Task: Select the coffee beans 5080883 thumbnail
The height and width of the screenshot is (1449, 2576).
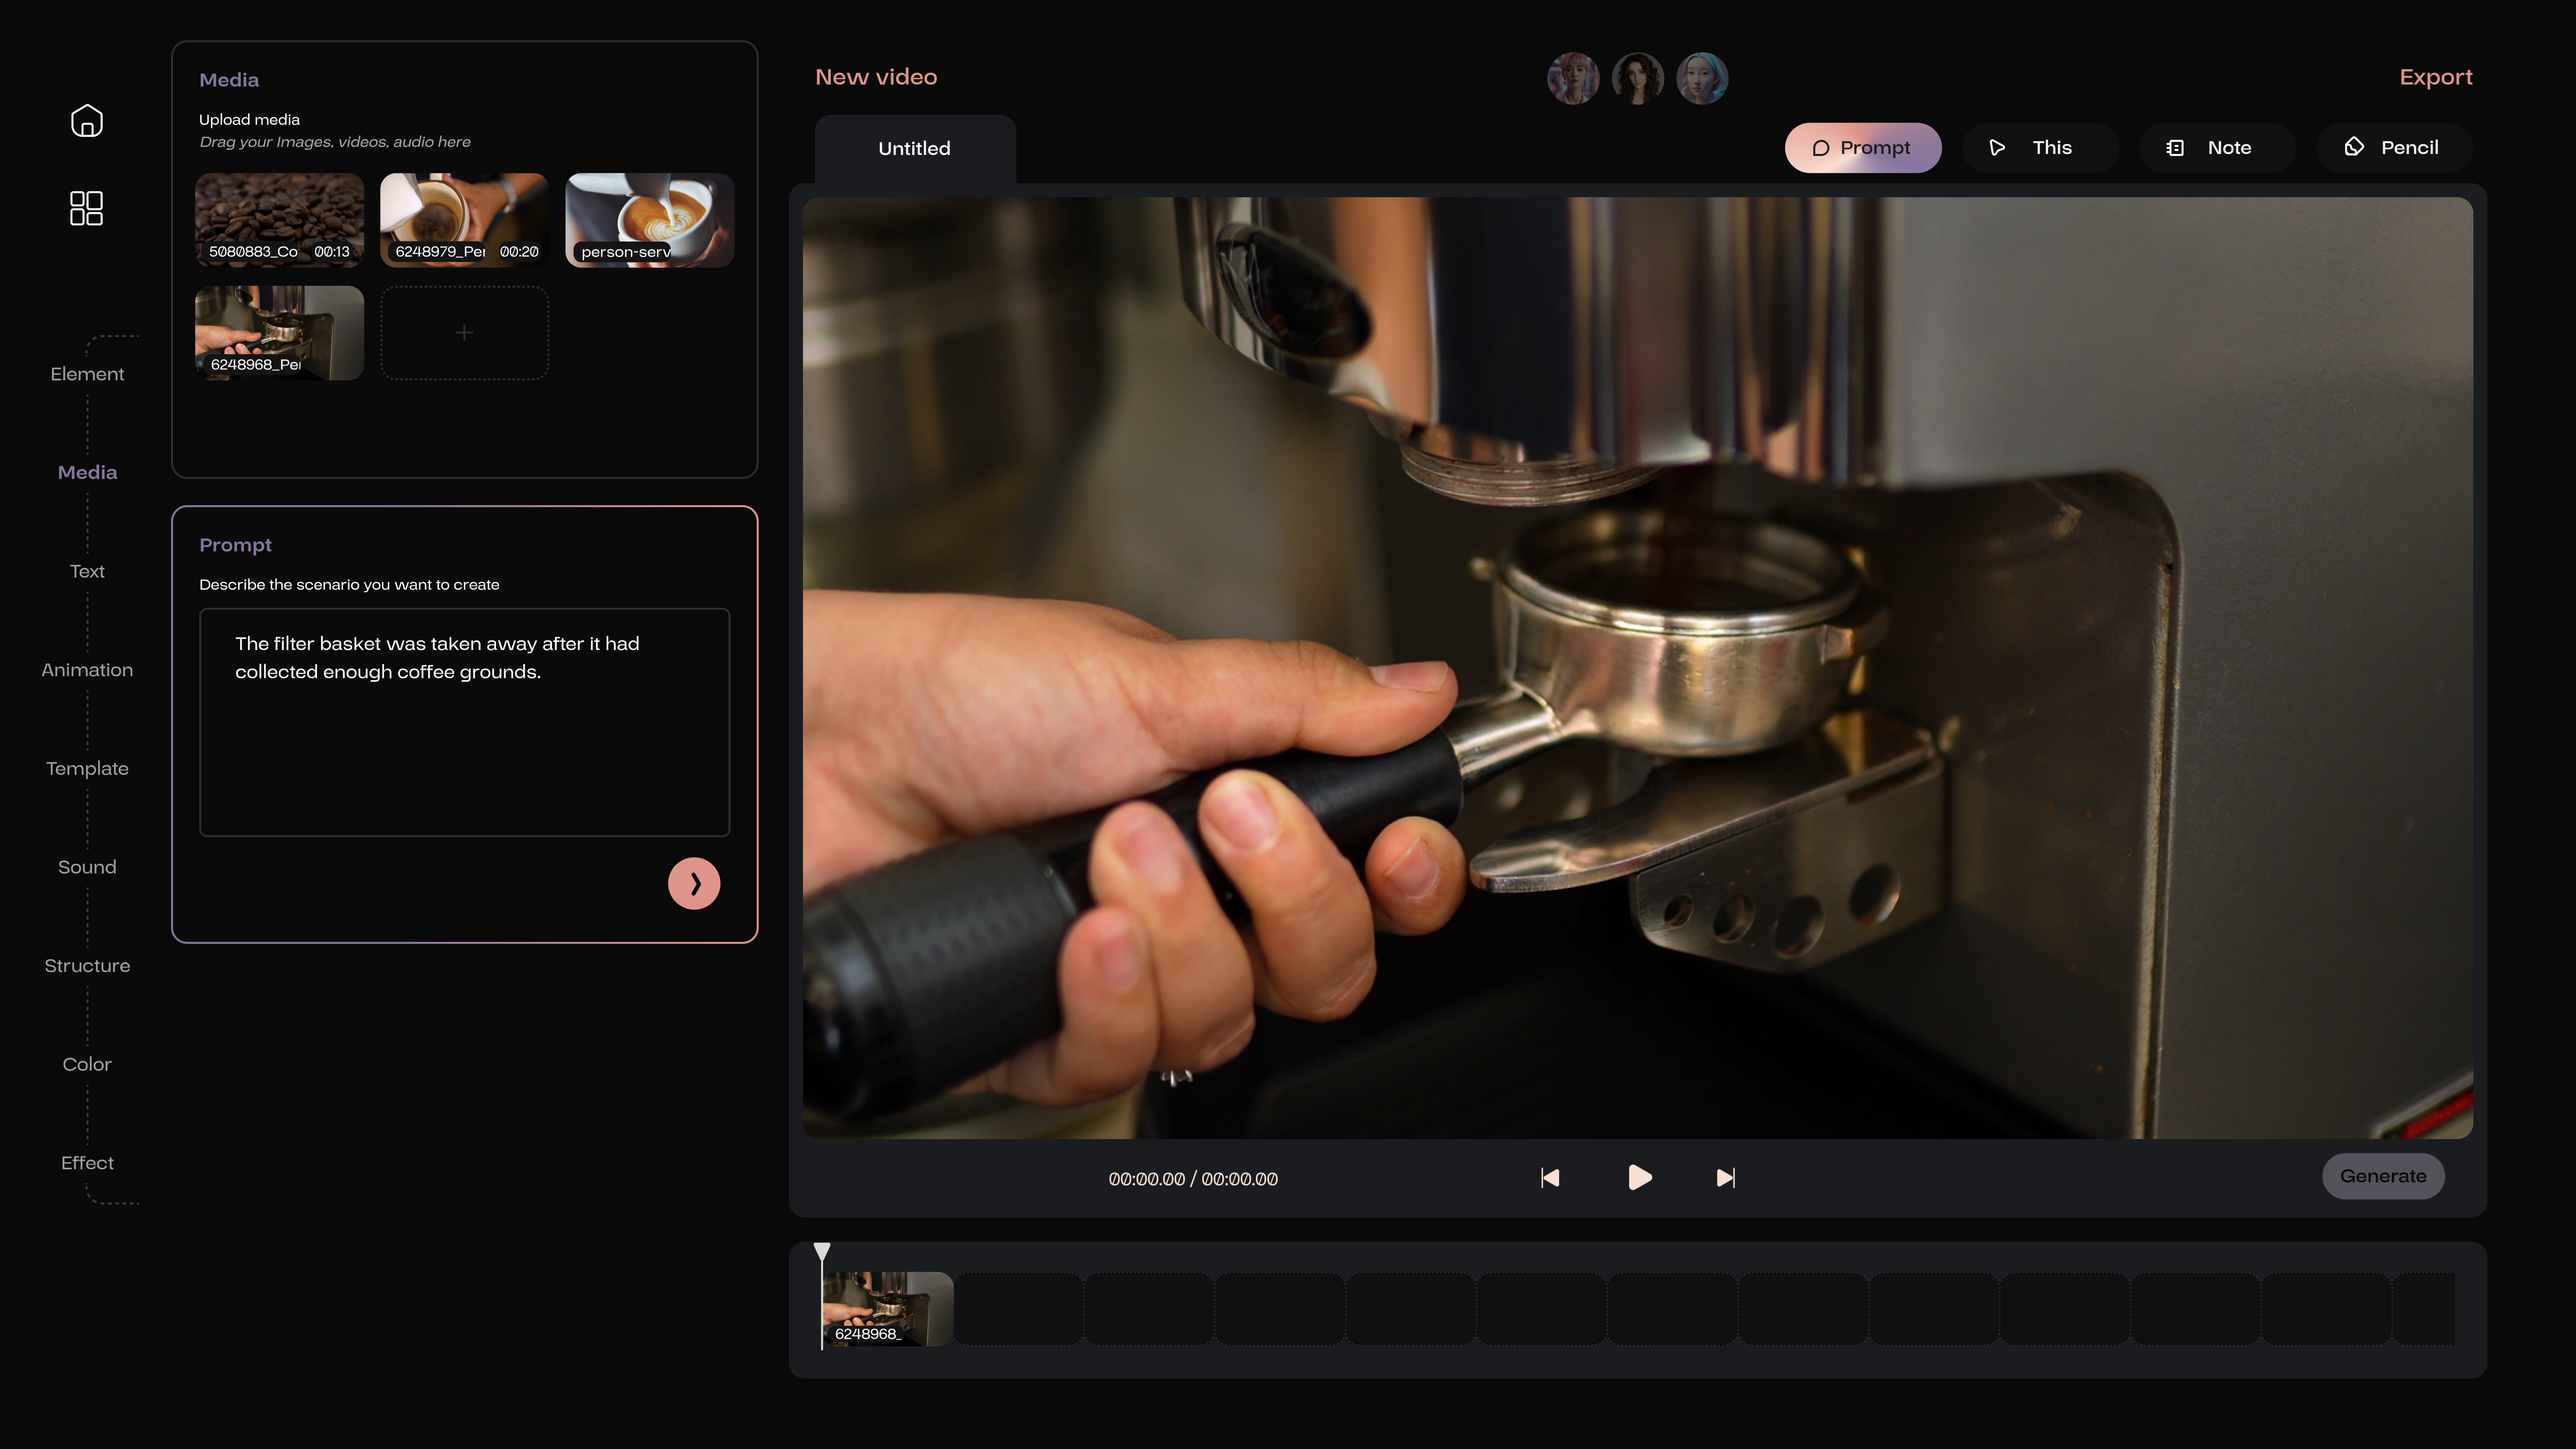Action: (279, 220)
